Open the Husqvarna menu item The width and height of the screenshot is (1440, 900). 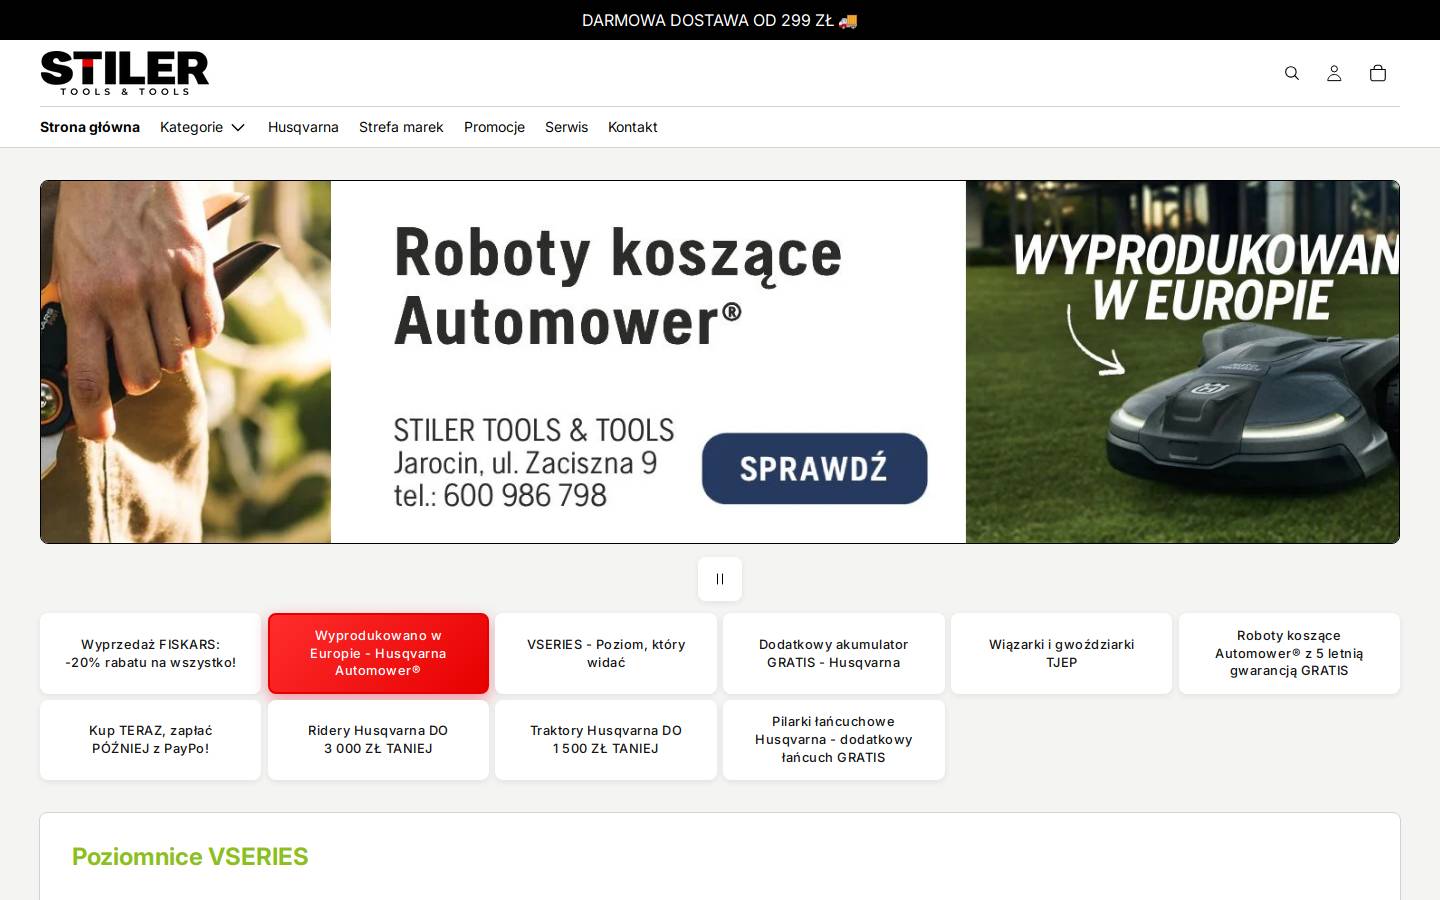(303, 127)
